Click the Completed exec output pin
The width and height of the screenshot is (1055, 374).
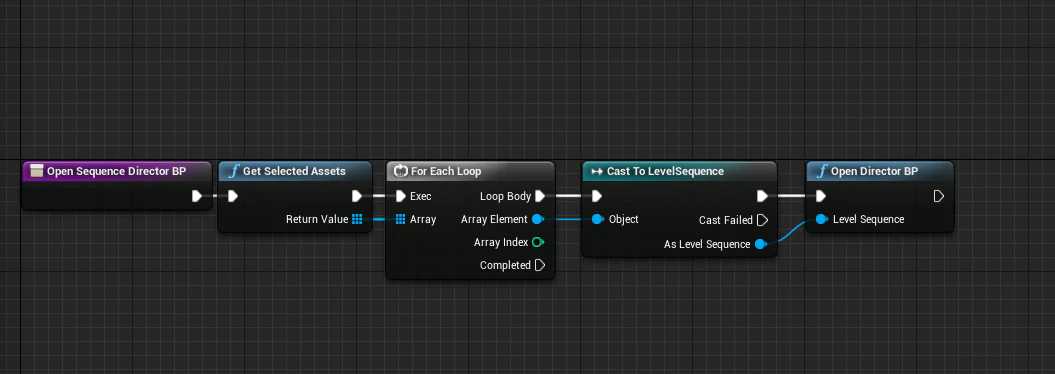540,265
